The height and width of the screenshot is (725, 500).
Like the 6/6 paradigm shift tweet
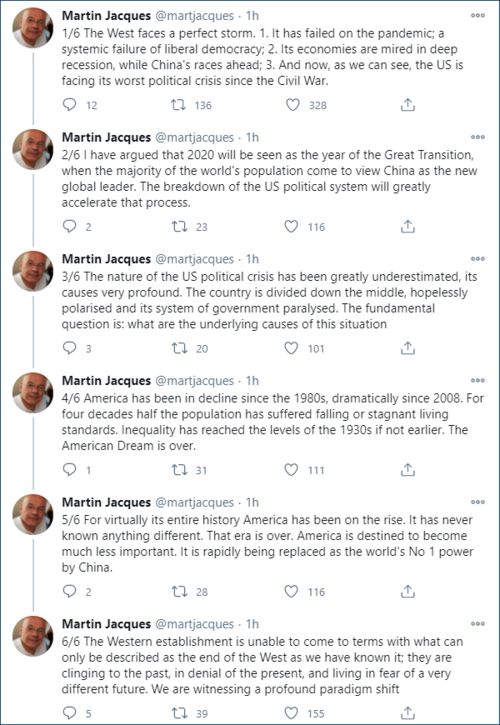coord(291,713)
